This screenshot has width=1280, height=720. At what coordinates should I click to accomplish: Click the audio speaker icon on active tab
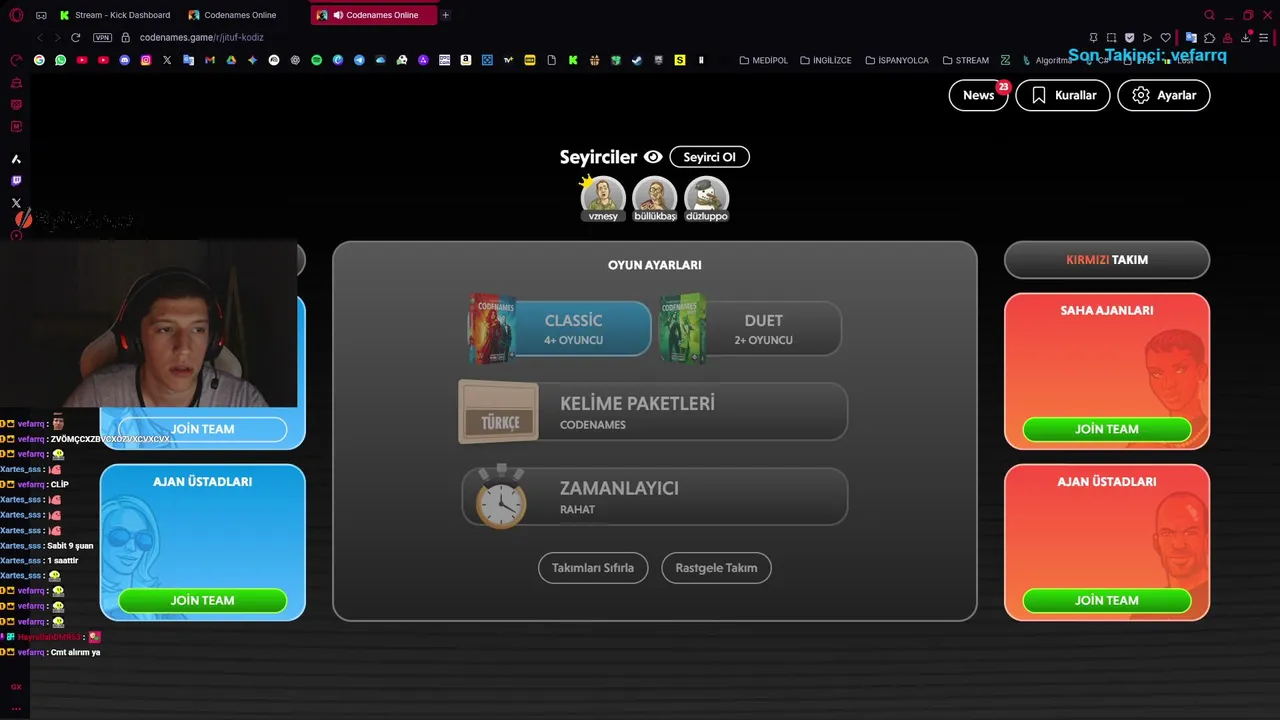pos(338,15)
